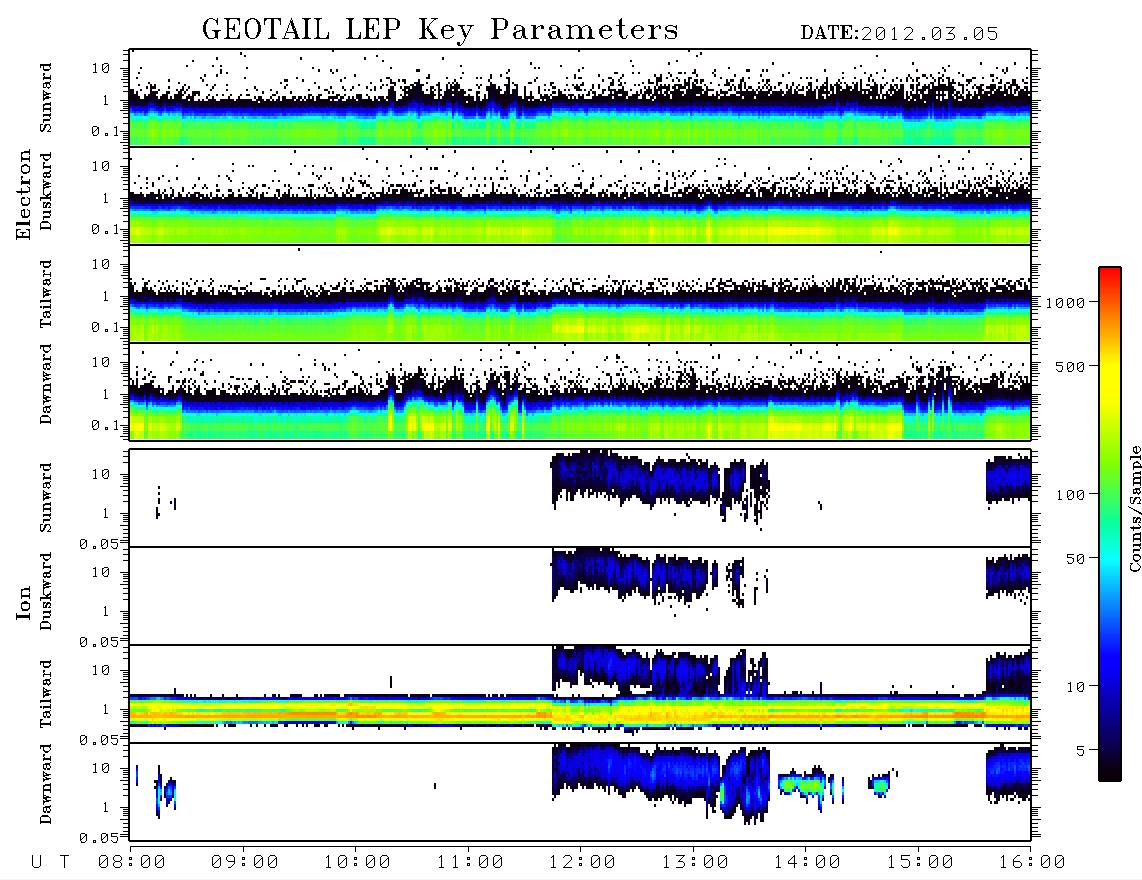Click inside the Electron Tailward spectrogram
Image resolution: width=1142 pixels, height=880 pixels.
click(580, 294)
